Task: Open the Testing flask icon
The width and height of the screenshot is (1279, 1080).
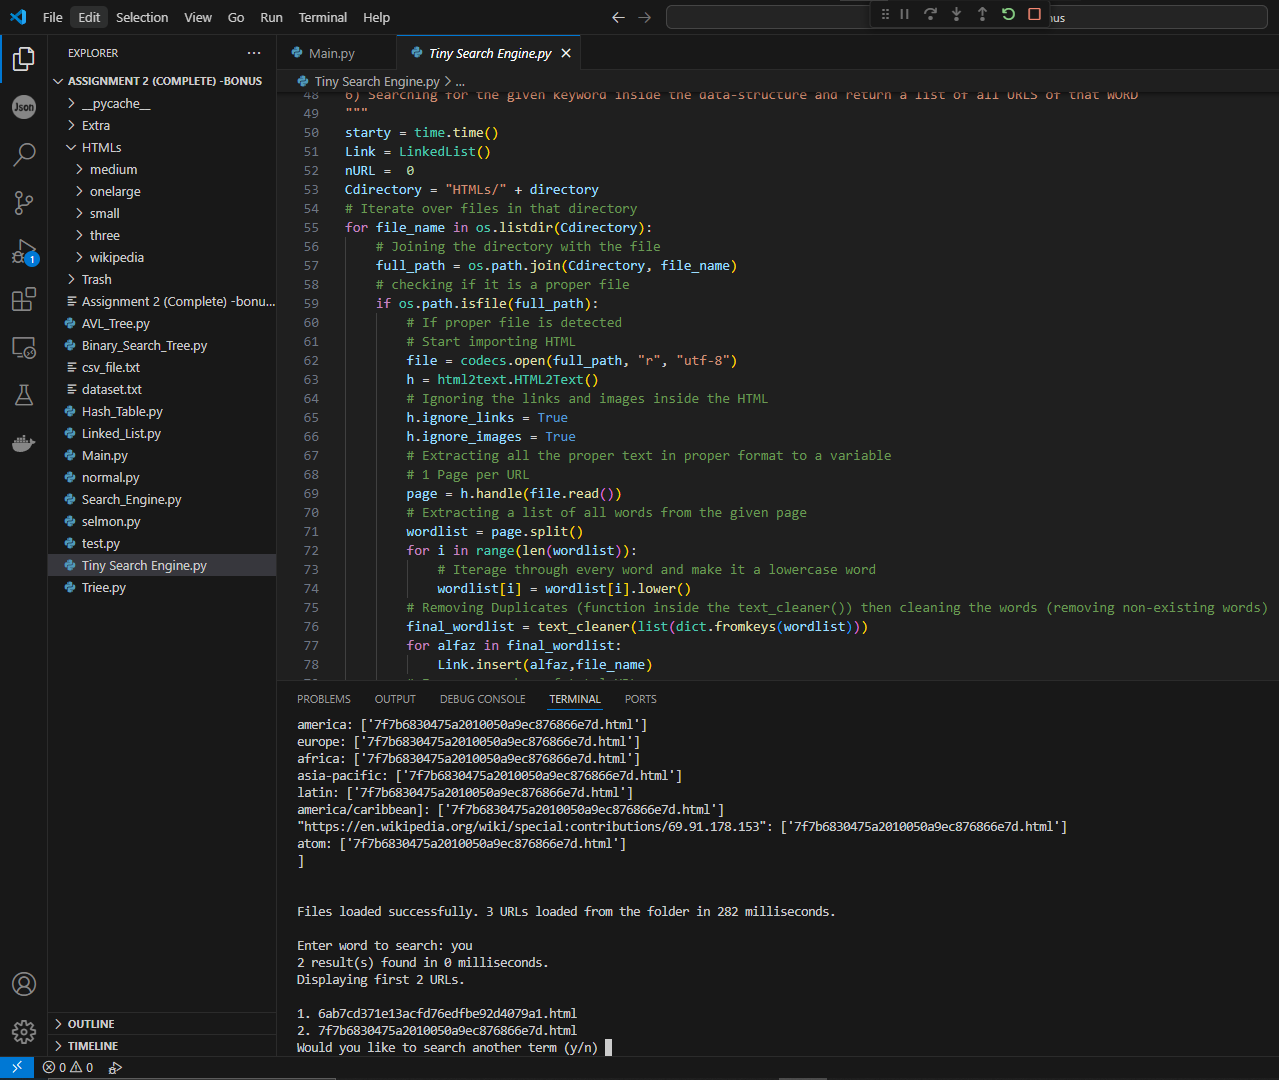Action: [x=24, y=395]
